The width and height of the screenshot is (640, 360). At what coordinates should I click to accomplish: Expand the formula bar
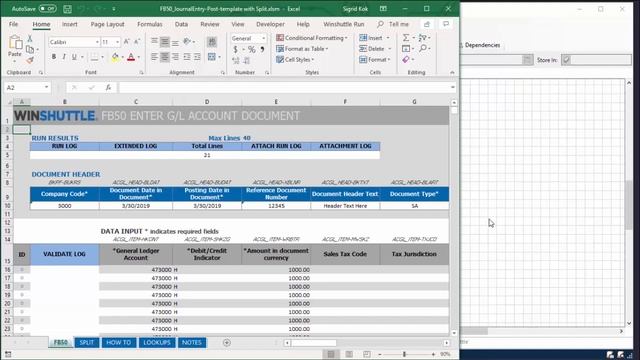452,87
